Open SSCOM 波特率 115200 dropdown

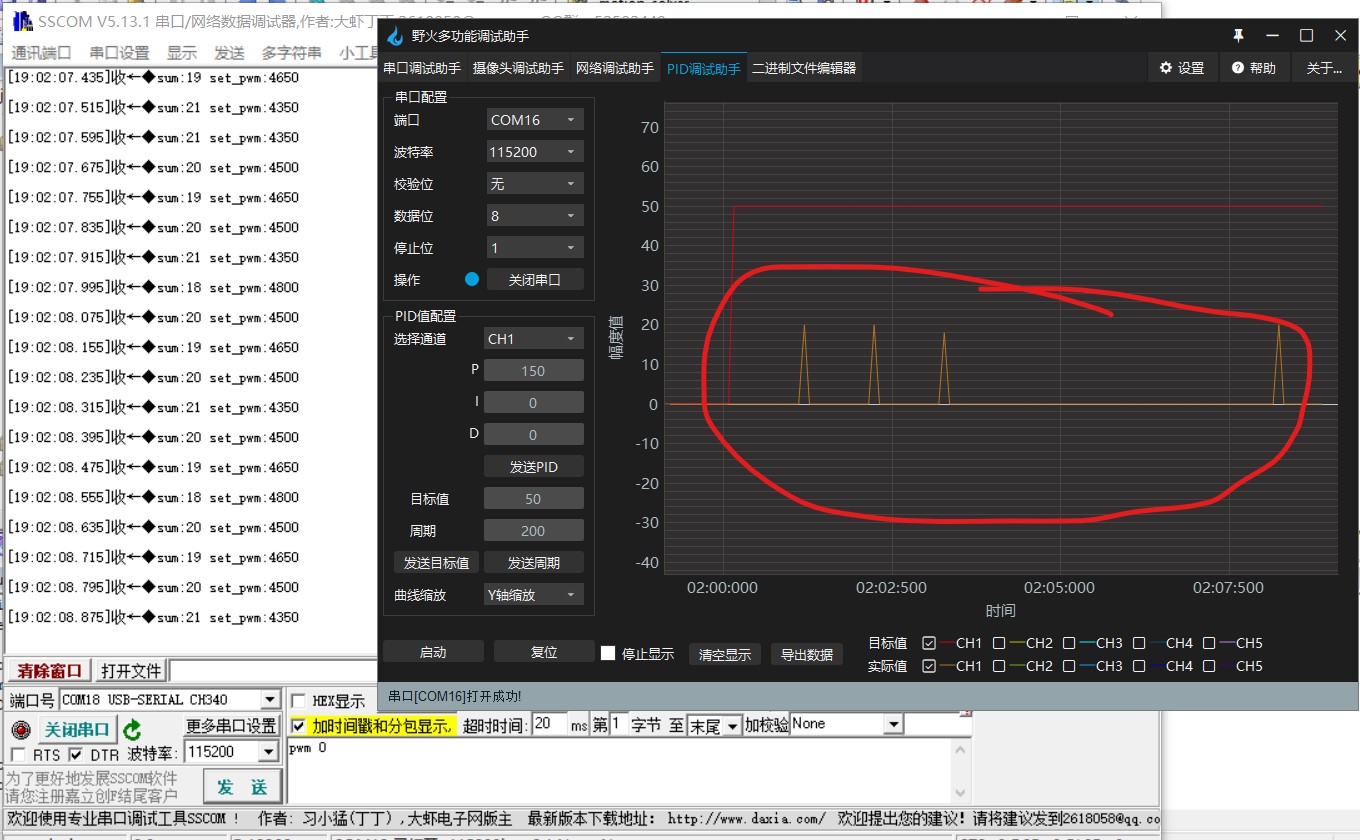(x=232, y=752)
